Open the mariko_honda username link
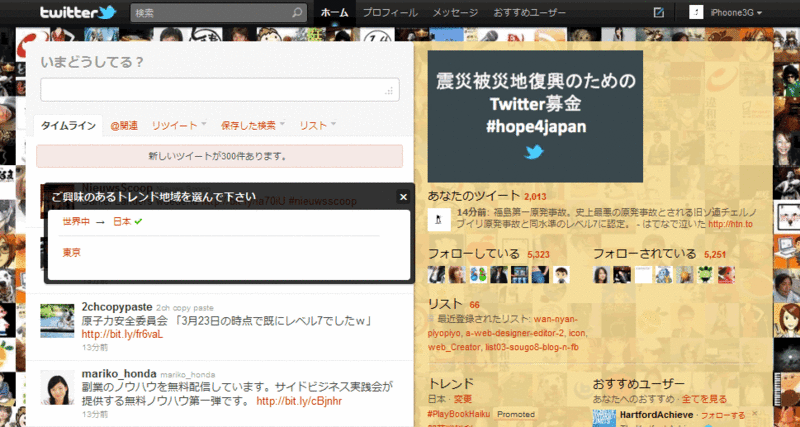800x427 pixels. (x=120, y=374)
